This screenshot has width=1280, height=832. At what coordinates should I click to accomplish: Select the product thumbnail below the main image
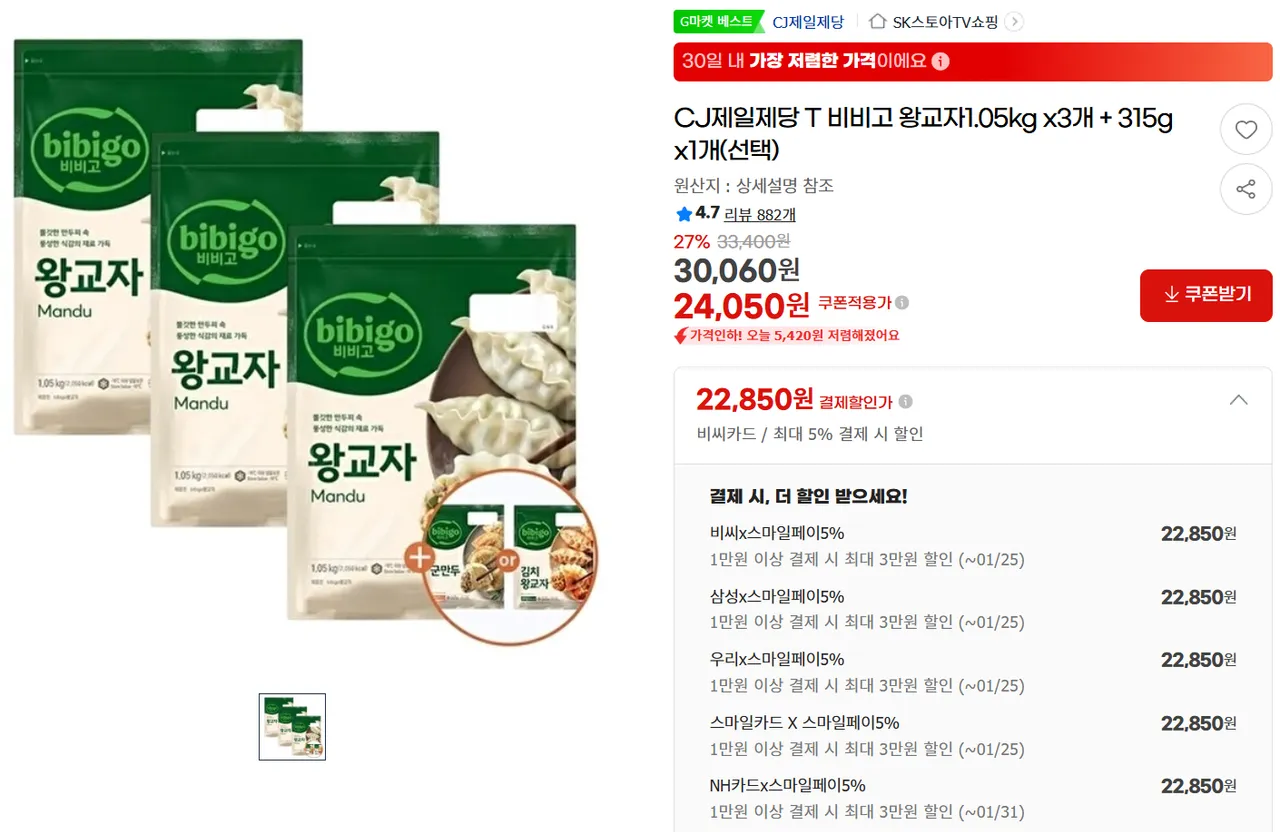292,727
